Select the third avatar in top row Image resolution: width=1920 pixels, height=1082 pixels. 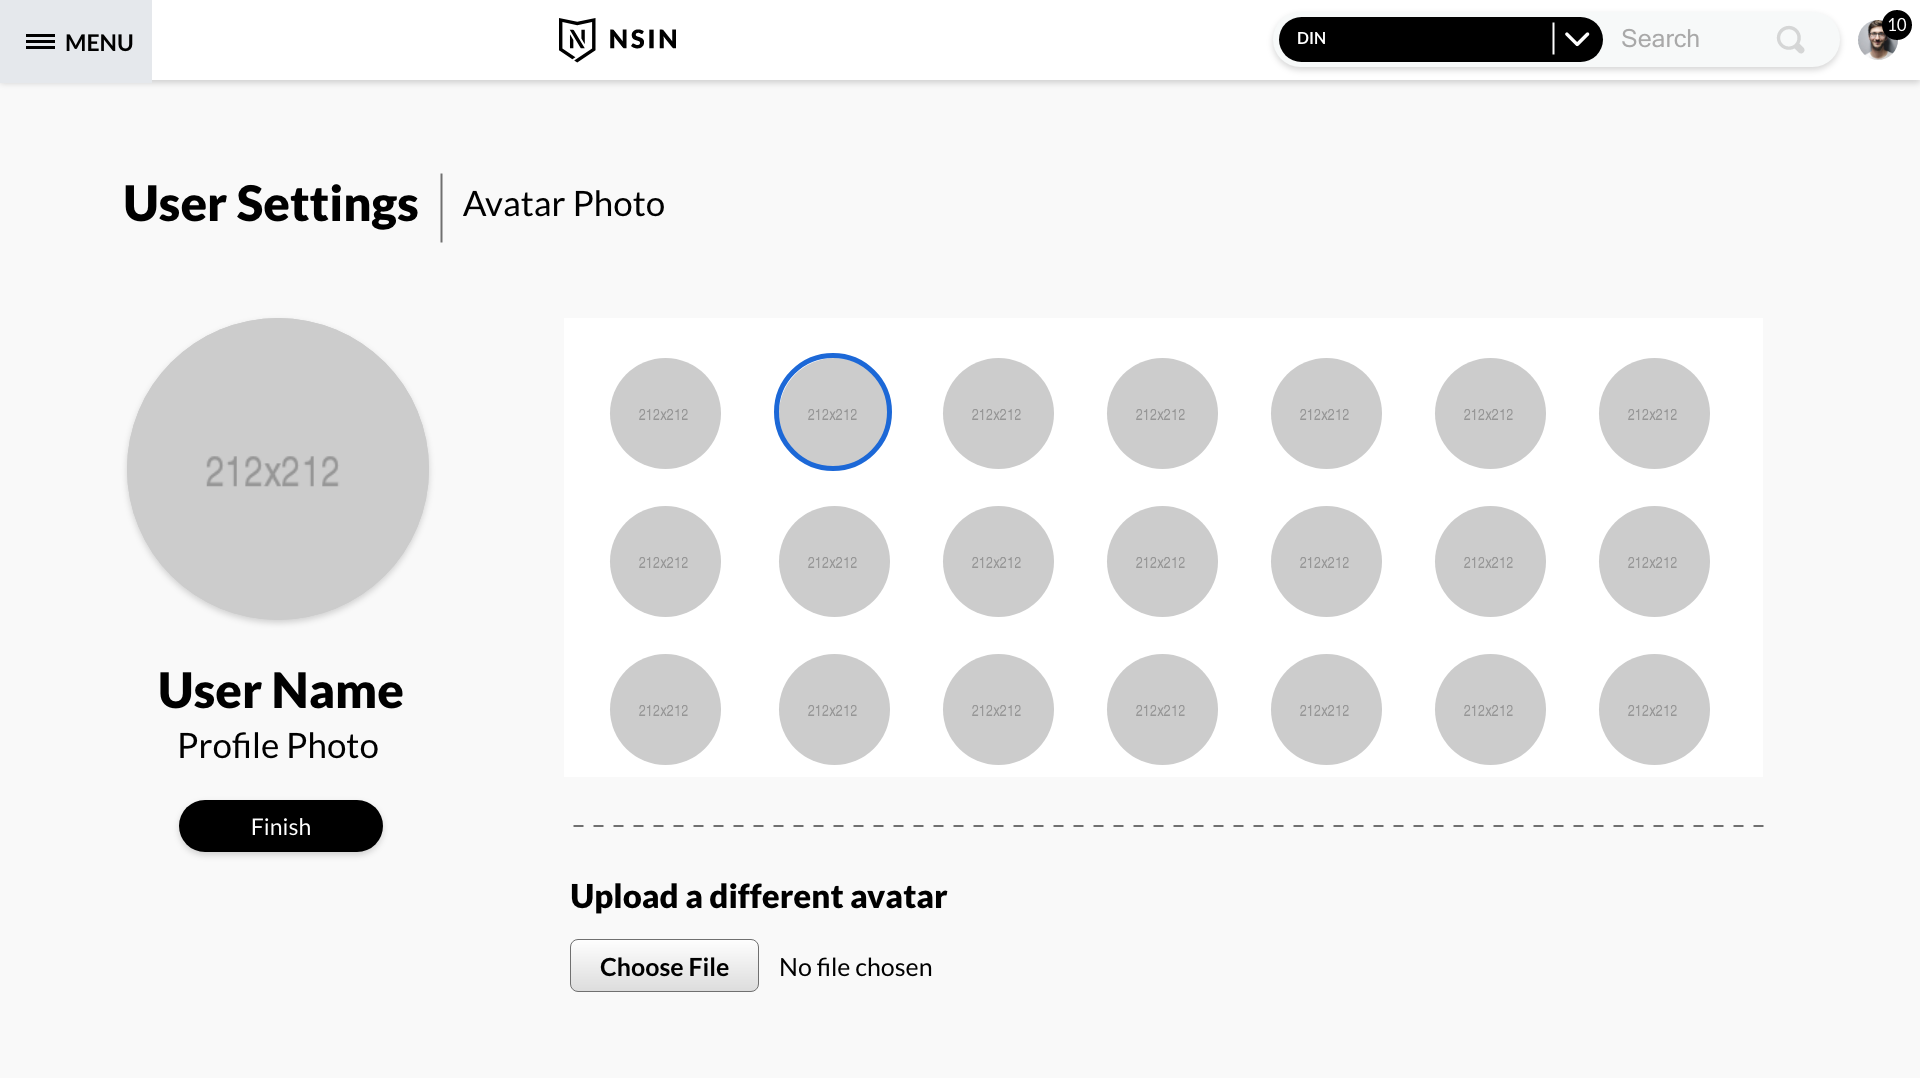point(998,413)
